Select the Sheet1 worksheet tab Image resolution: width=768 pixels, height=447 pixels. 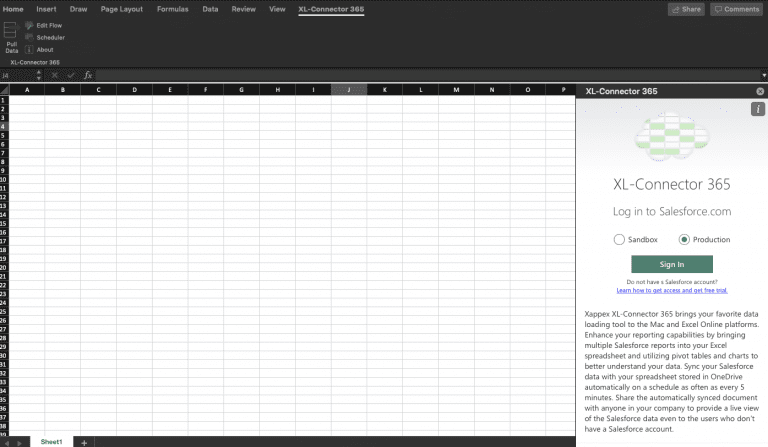coord(51,441)
